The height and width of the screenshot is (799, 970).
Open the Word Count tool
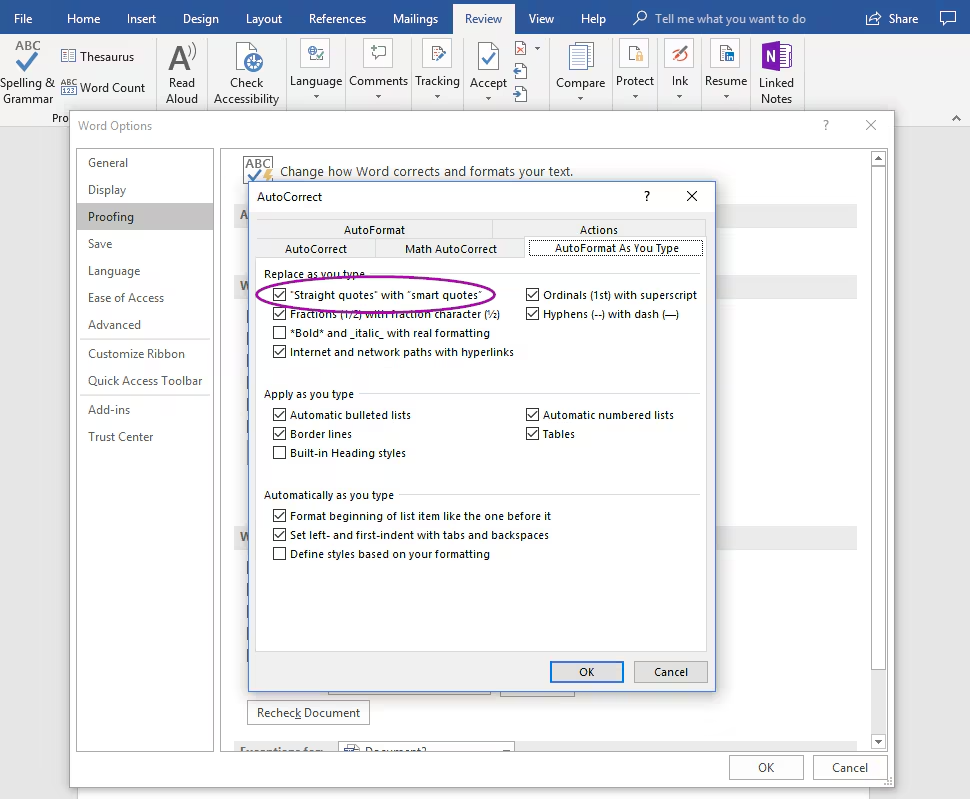[x=103, y=88]
